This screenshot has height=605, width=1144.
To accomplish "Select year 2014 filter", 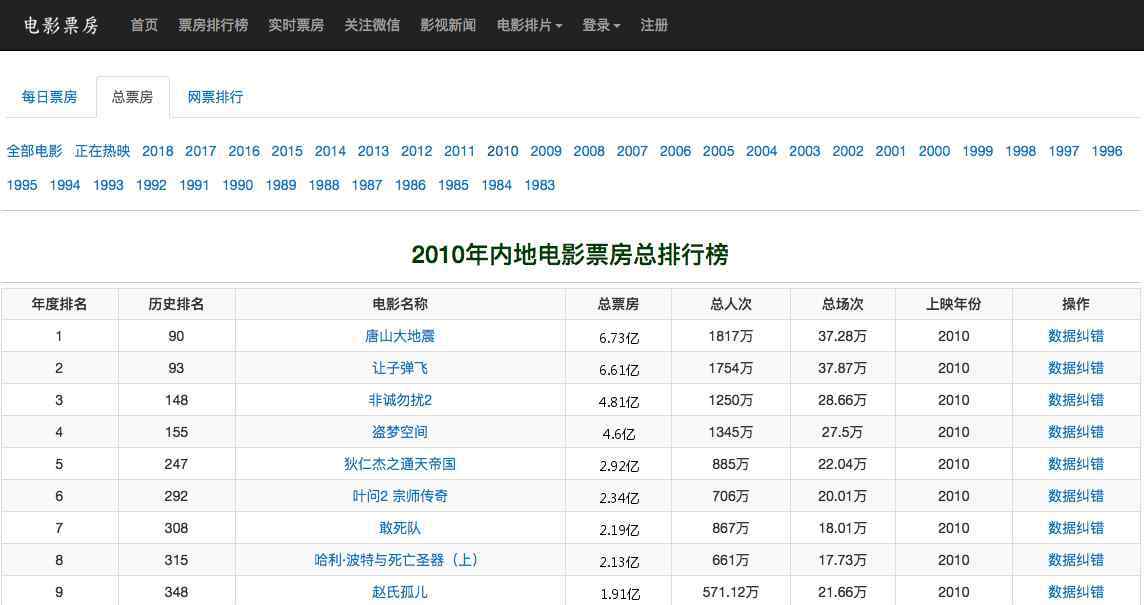I will (330, 151).
